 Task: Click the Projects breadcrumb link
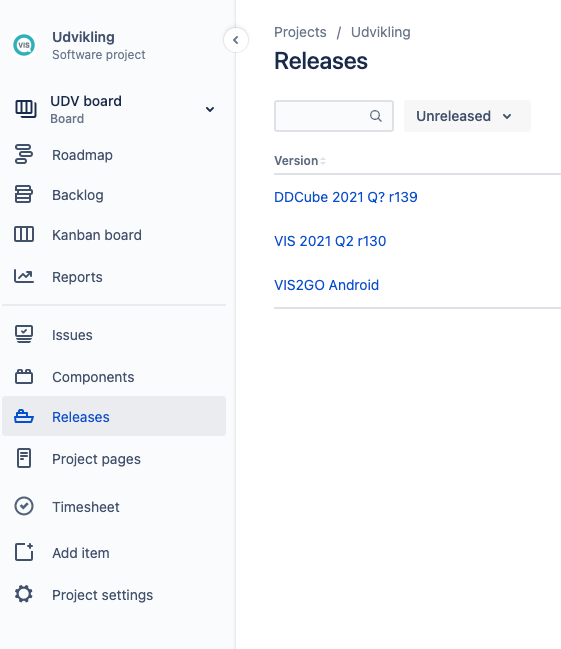coord(300,32)
